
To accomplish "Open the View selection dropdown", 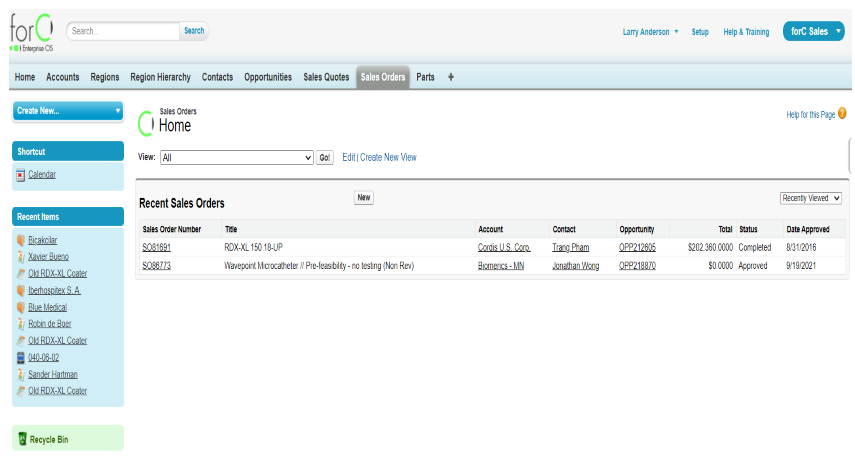I will pyautogui.click(x=237, y=158).
